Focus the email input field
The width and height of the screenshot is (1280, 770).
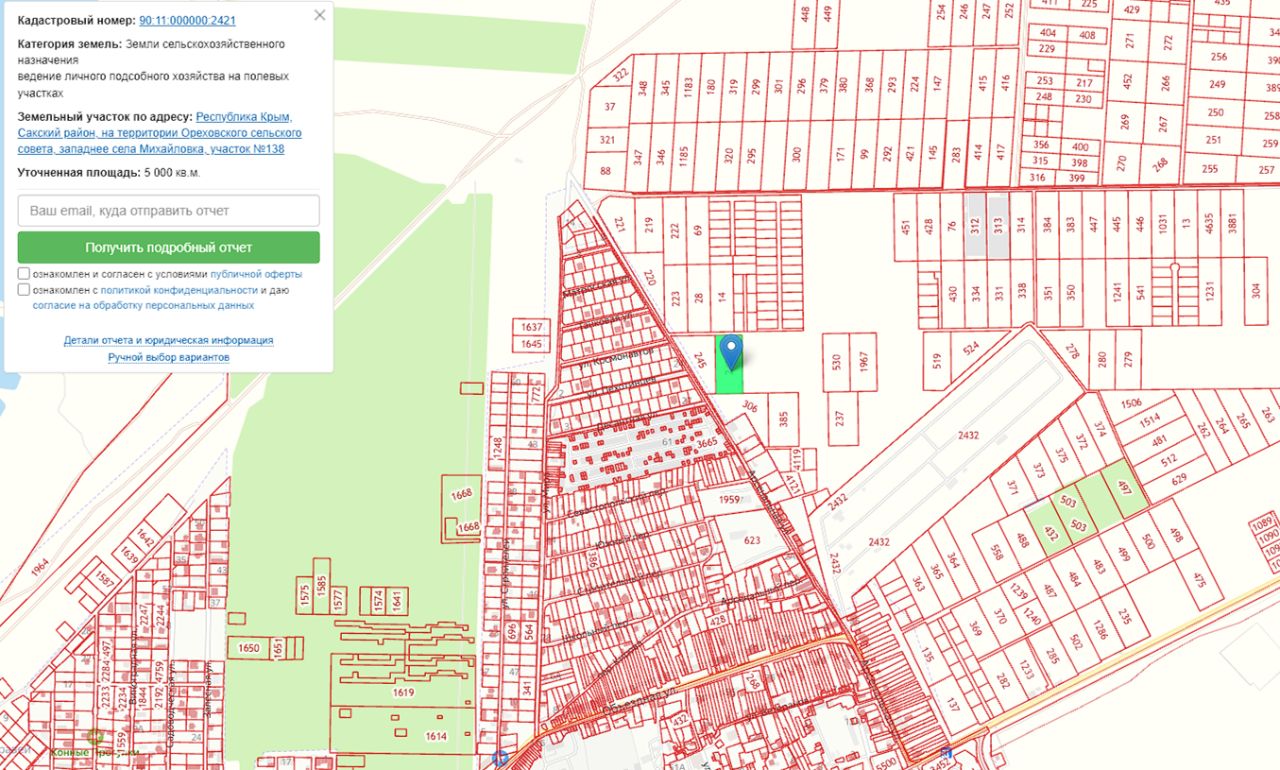(x=168, y=211)
